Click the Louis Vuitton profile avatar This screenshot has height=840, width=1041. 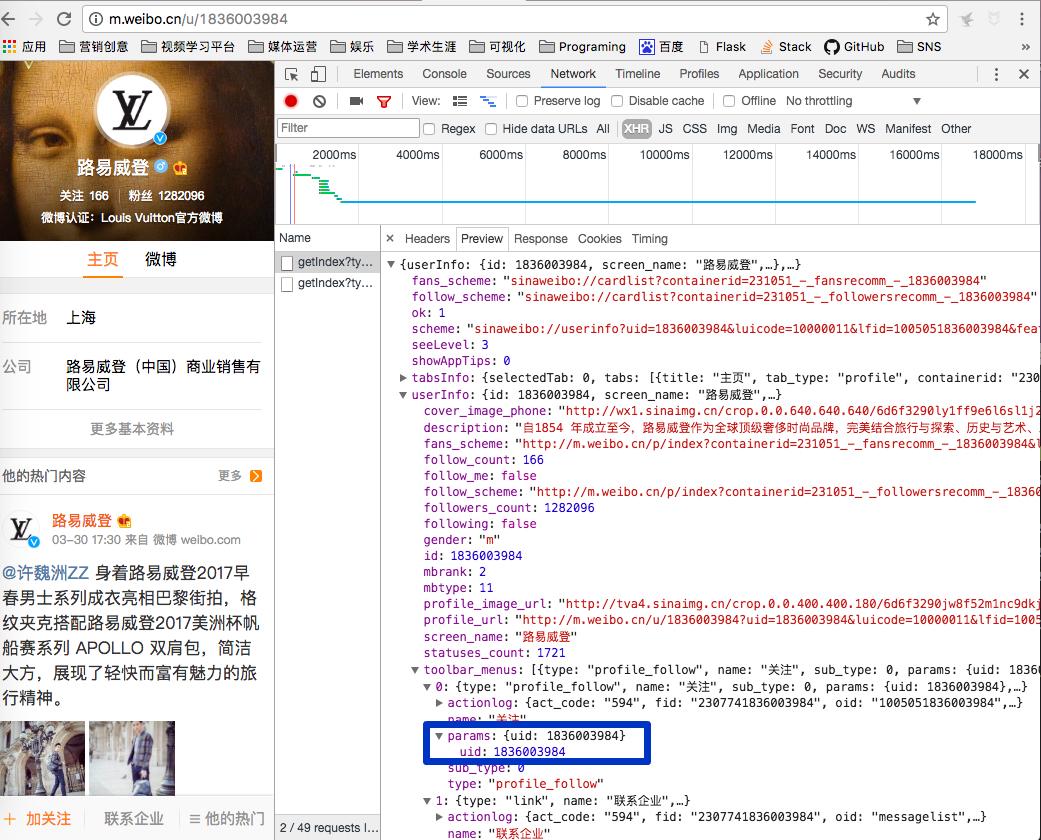coord(131,110)
